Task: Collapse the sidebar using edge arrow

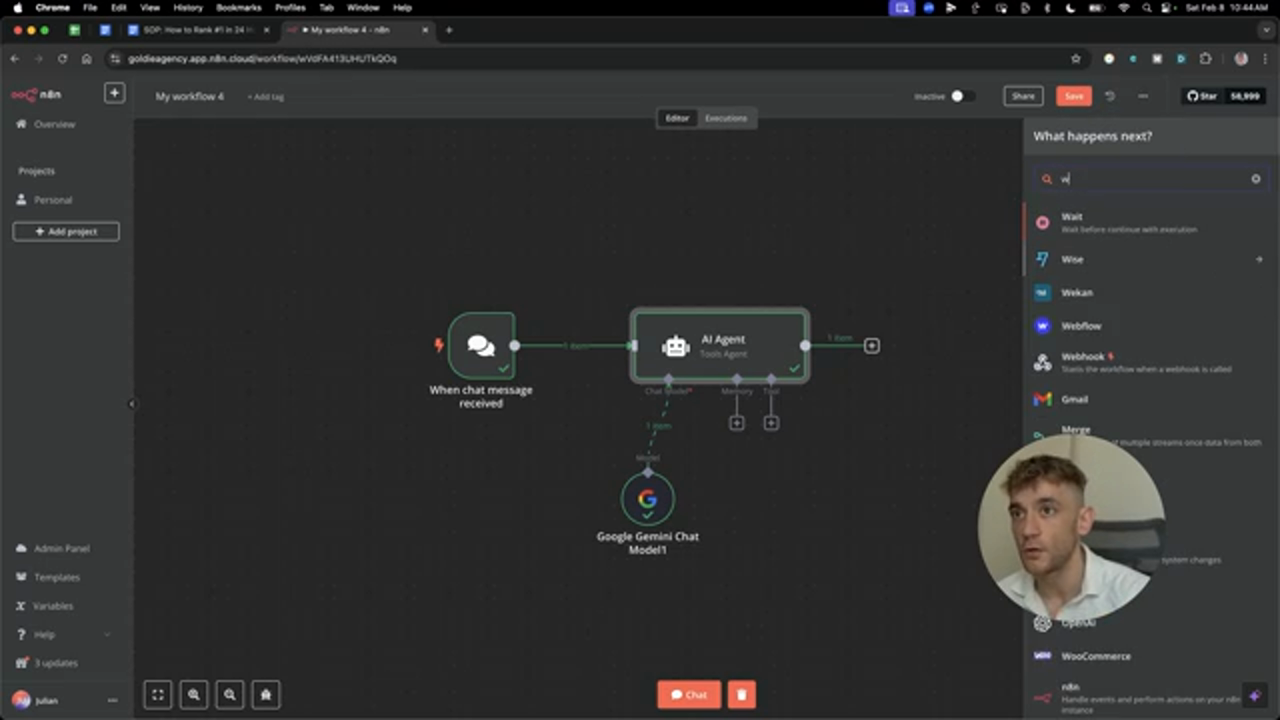Action: 132,404
